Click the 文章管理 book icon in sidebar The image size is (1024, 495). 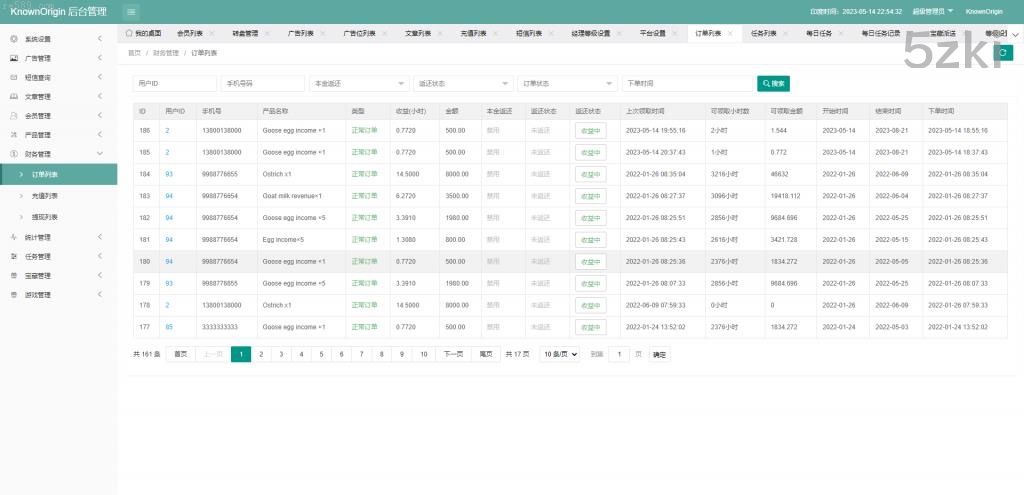(x=13, y=96)
